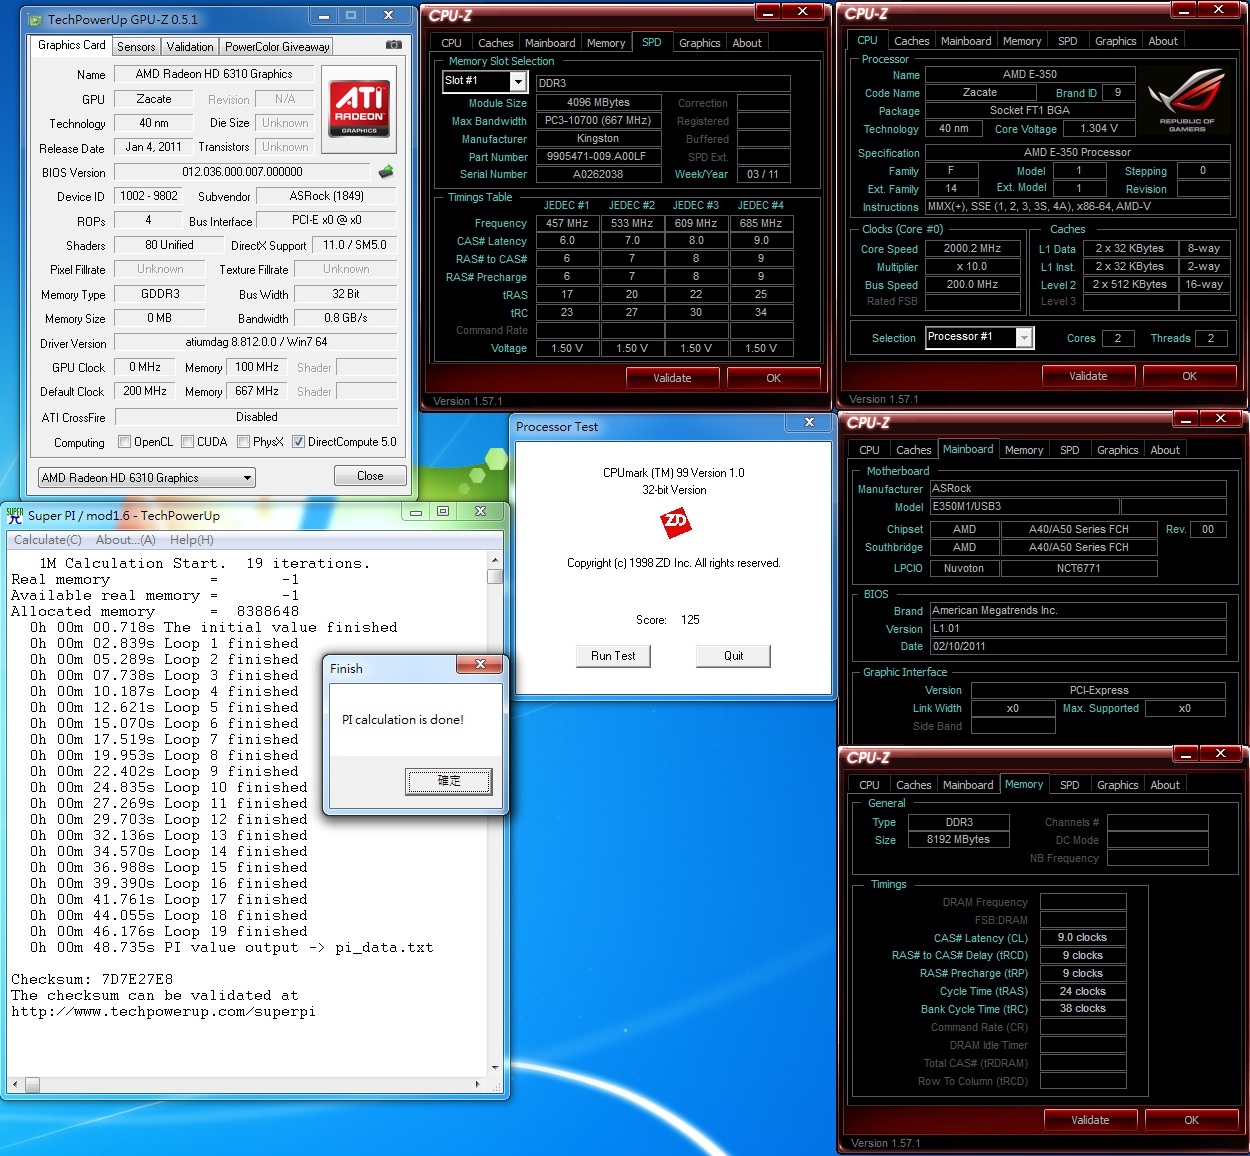Click the camera screenshot icon in GPU-Z

coord(394,45)
